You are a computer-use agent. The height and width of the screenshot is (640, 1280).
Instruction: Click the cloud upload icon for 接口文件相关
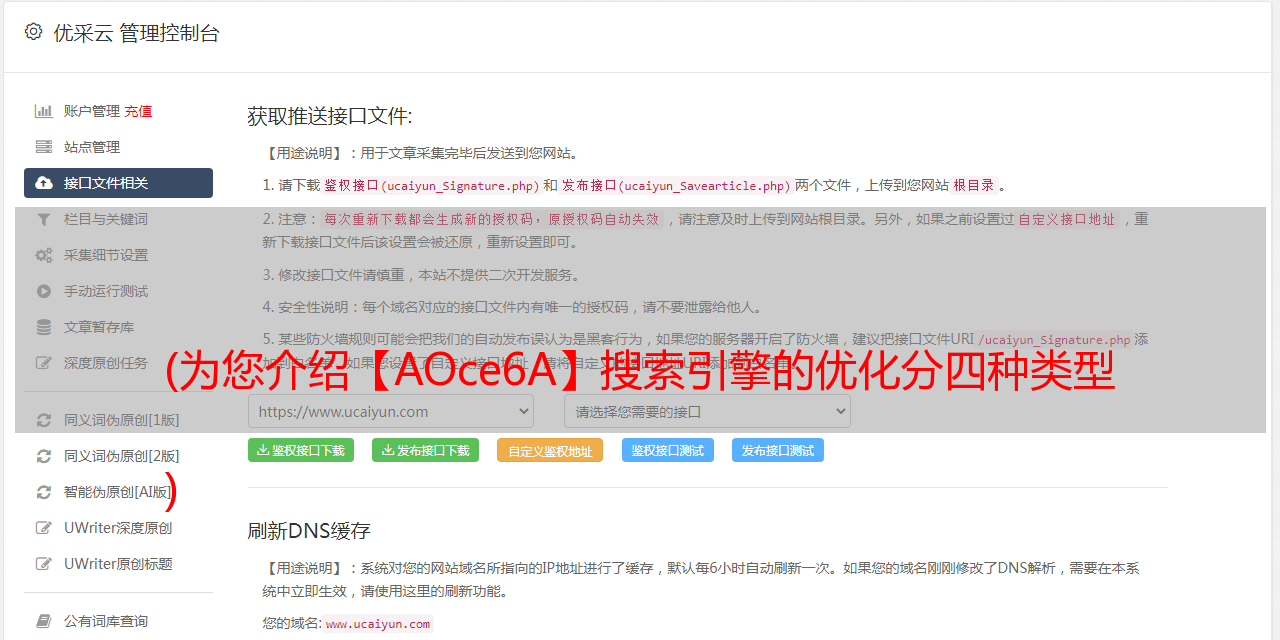click(43, 183)
